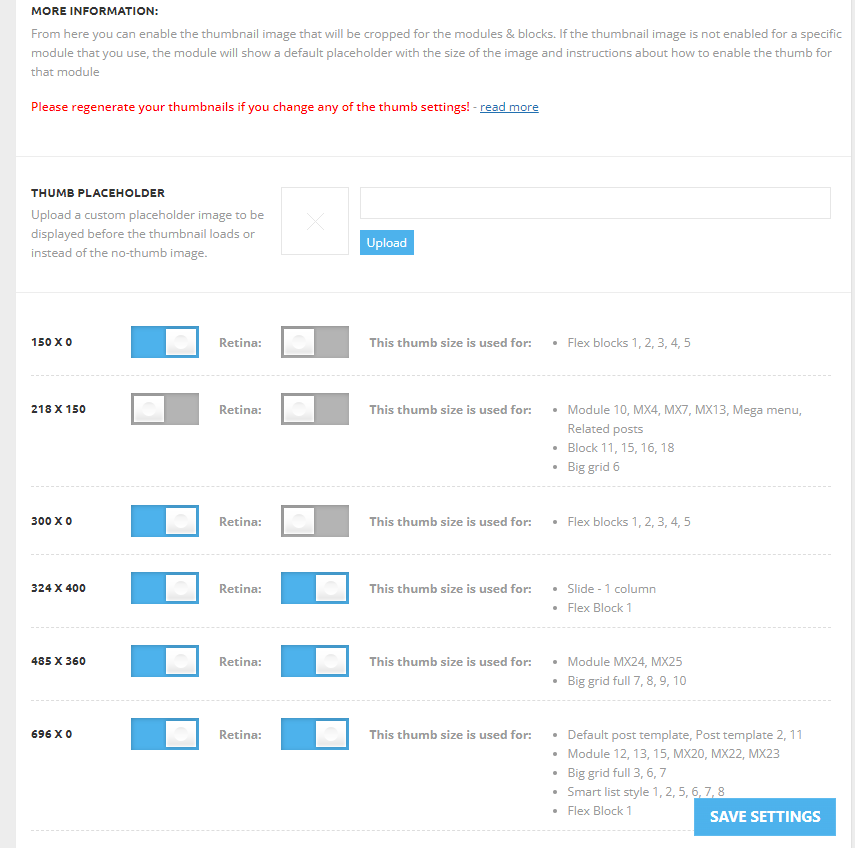This screenshot has height=848, width=855.
Task: Click the 324 X 400 size label
Action: coord(58,588)
